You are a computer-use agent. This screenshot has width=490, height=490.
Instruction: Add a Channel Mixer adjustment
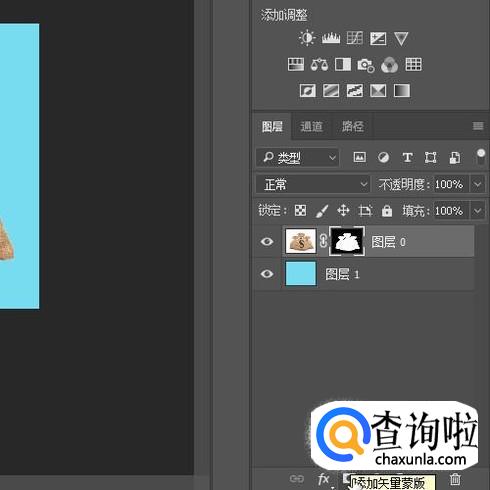[389, 65]
